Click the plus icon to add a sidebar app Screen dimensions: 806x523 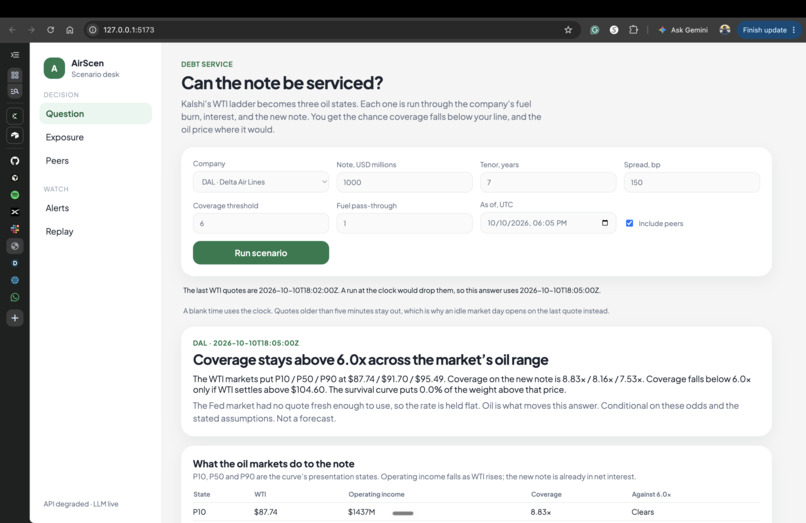click(15, 318)
